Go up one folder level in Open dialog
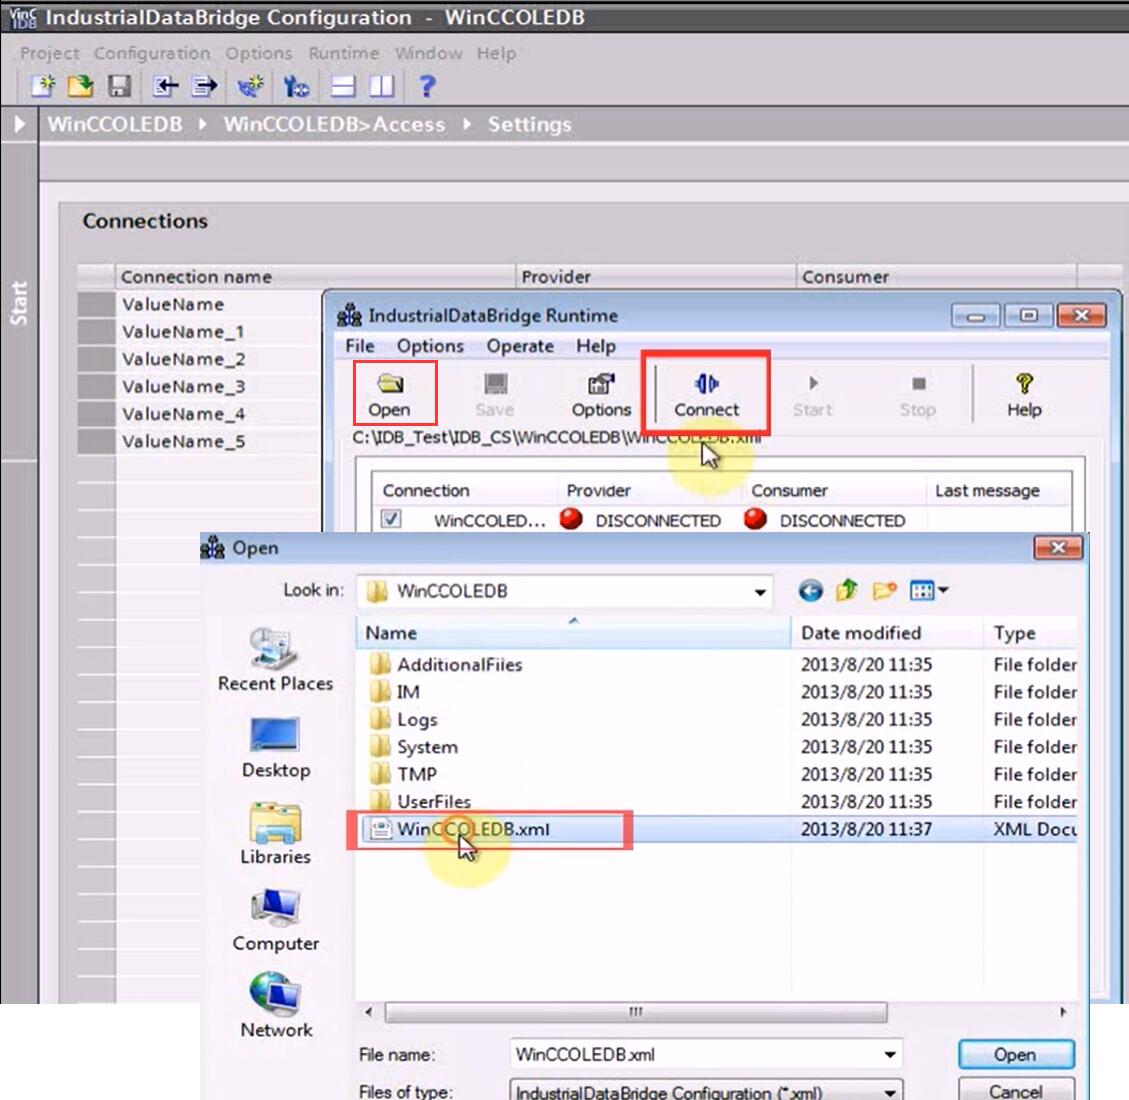Viewport: 1129px width, 1100px height. pyautogui.click(x=847, y=590)
